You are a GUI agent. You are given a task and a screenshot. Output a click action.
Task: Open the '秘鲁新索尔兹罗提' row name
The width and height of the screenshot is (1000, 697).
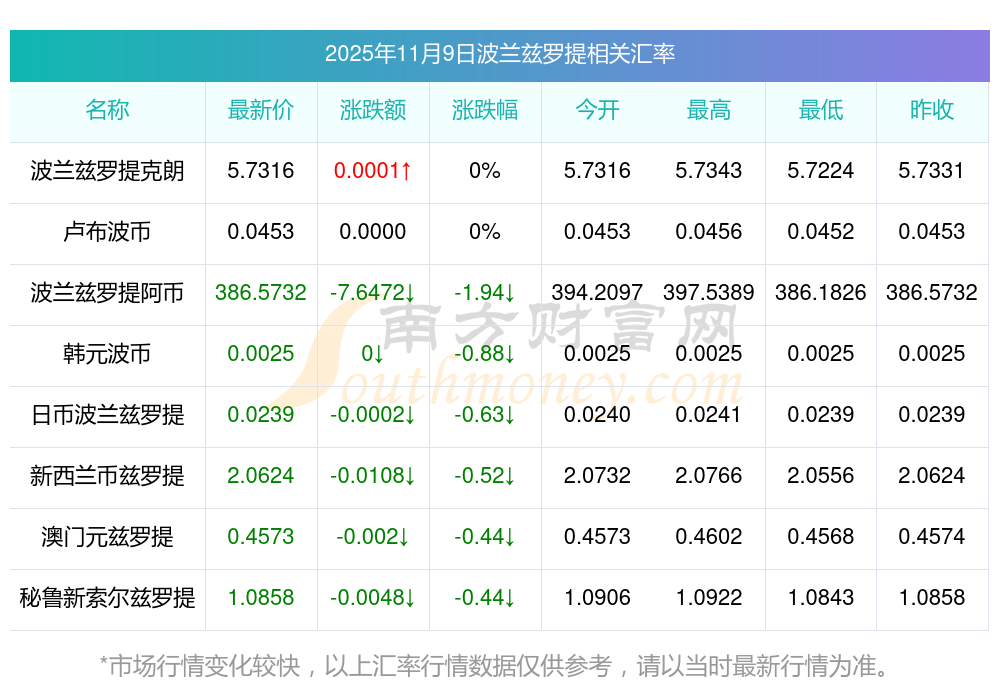tap(107, 598)
